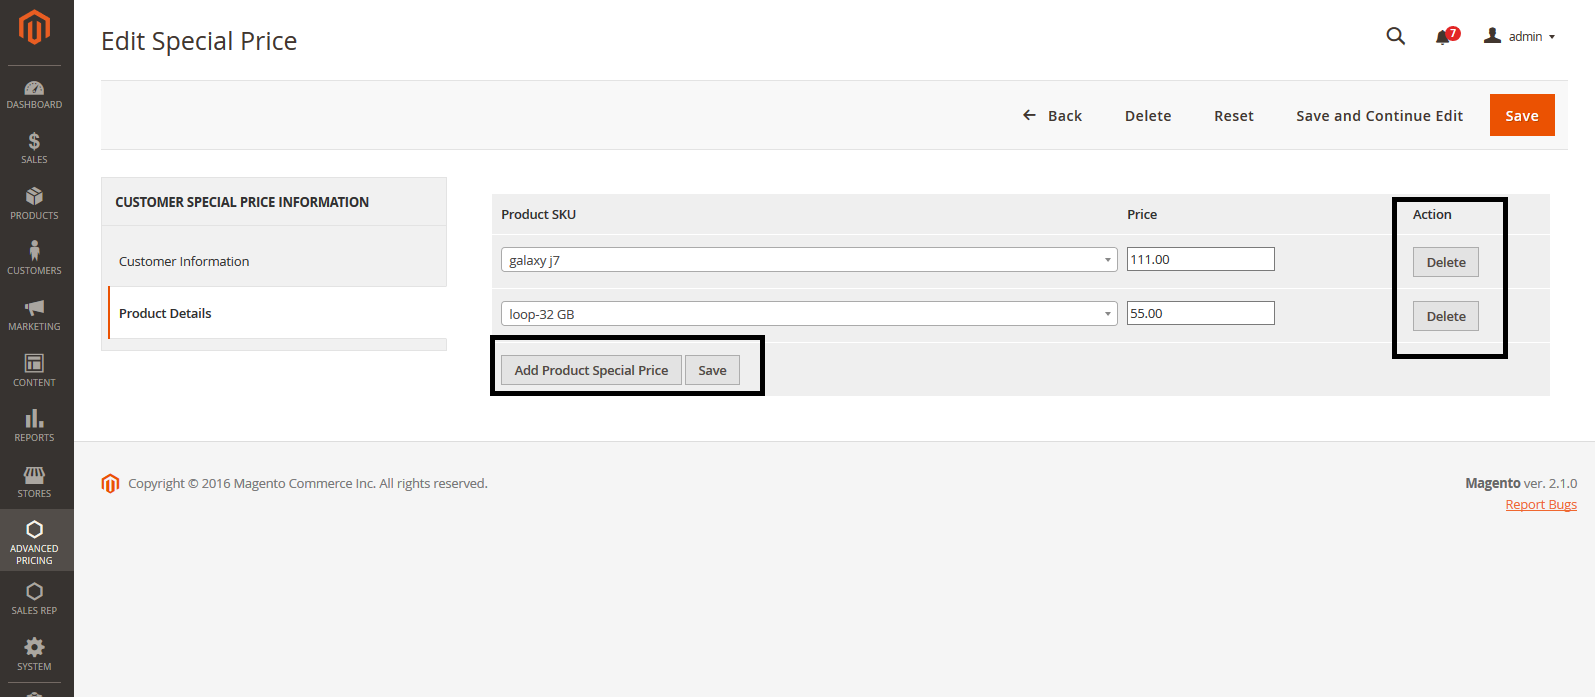
Task: Click the Magento logo in the sidebar
Action: coord(35,27)
